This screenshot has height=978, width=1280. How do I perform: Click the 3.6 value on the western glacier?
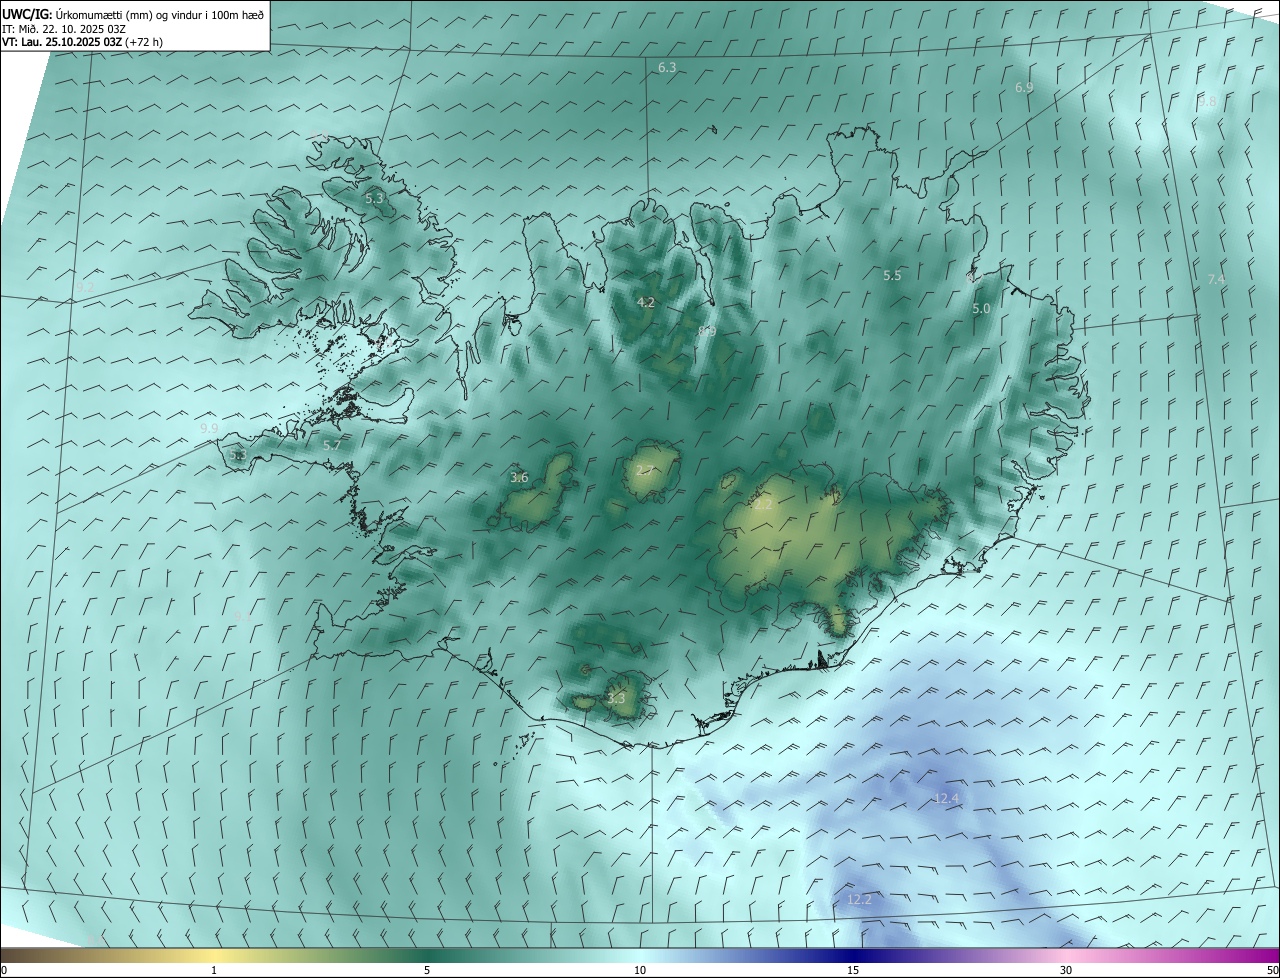519,478
